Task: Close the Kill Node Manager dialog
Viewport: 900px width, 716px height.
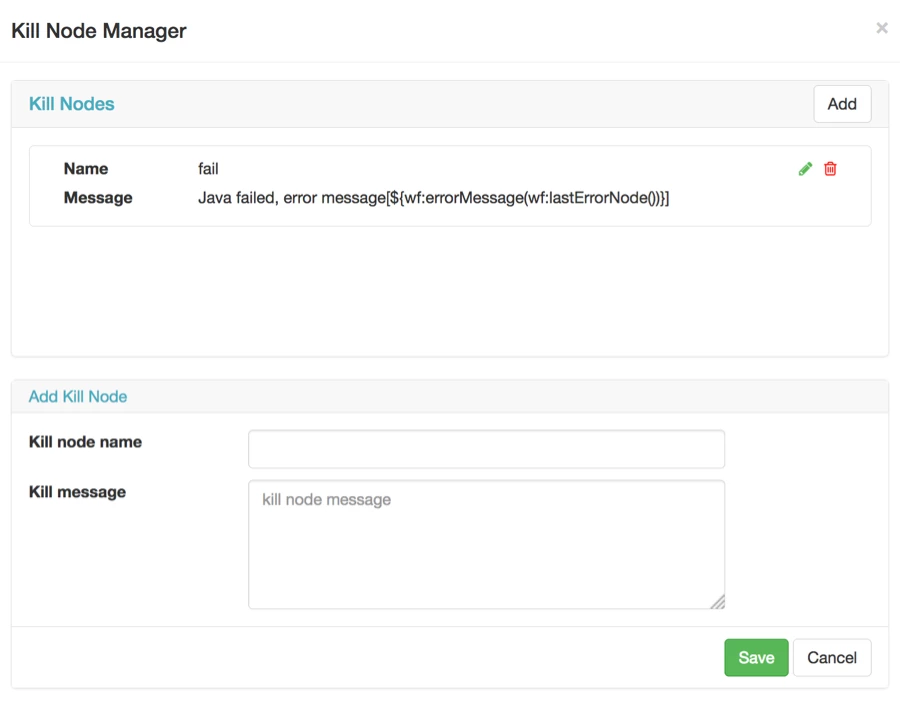Action: pos(882,28)
